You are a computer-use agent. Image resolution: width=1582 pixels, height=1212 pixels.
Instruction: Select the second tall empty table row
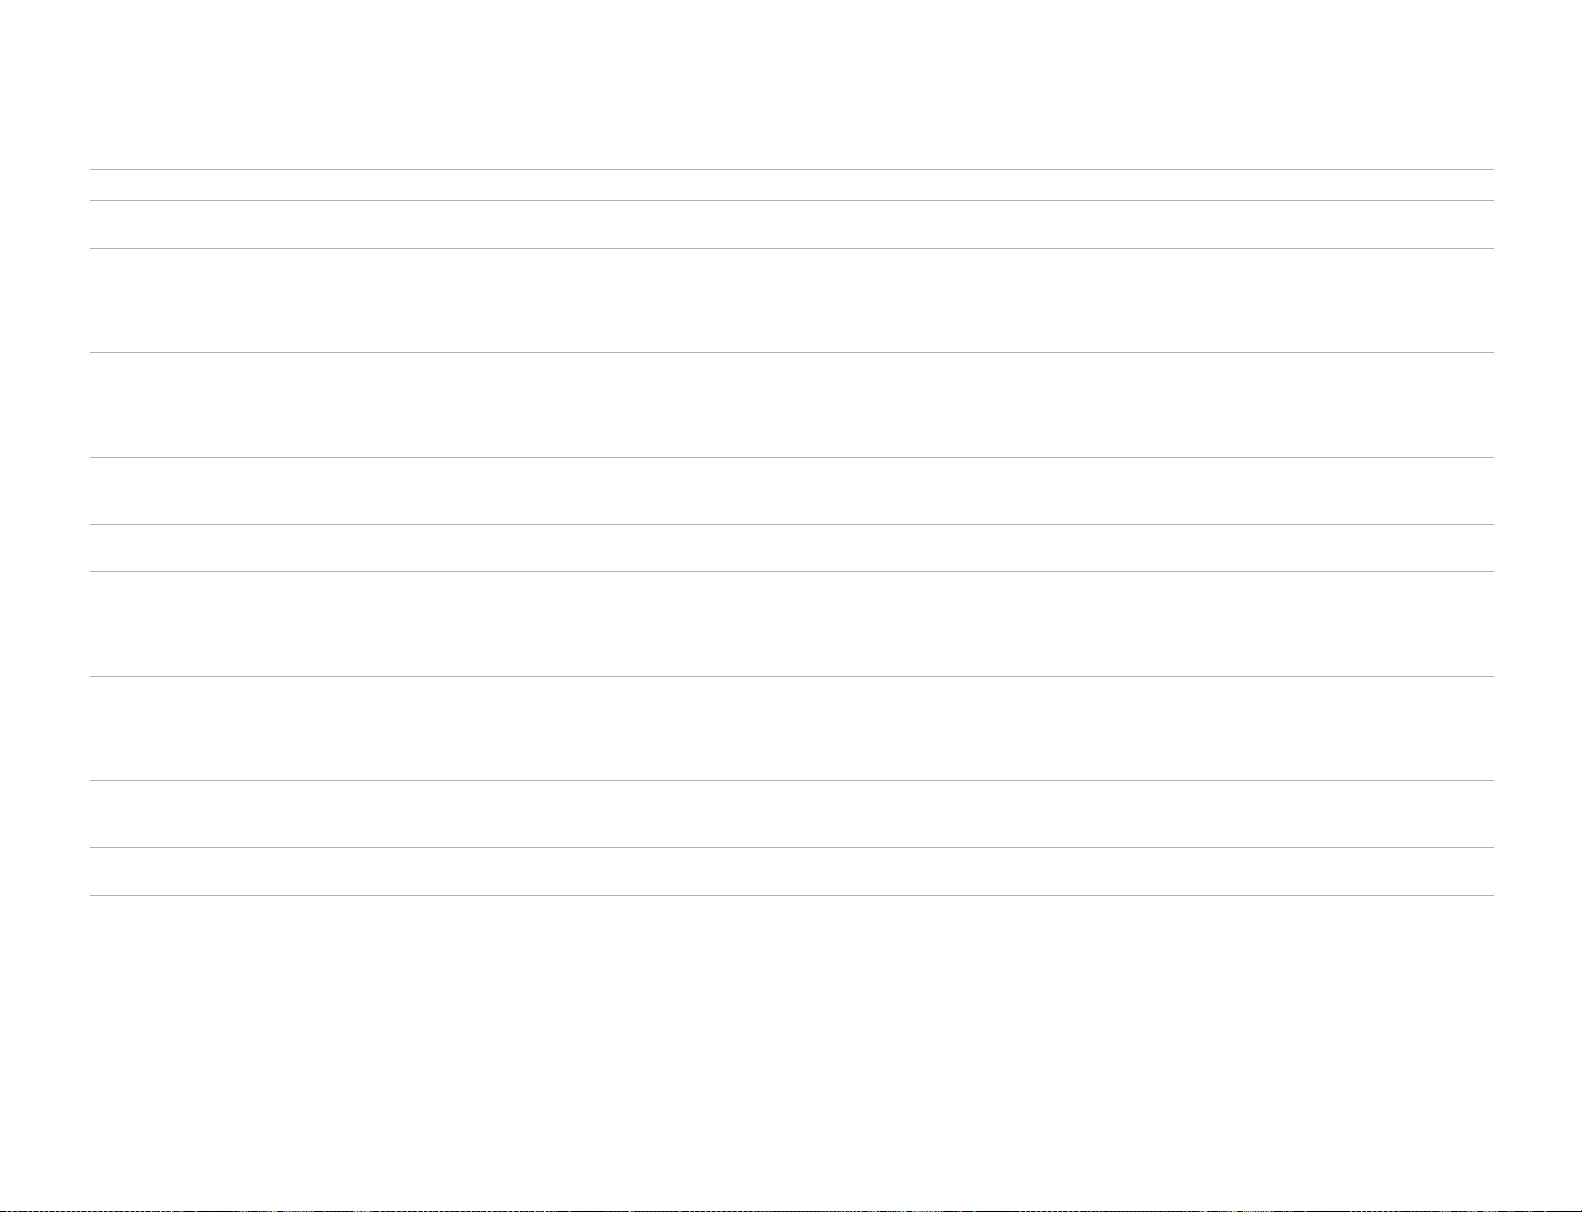point(791,405)
